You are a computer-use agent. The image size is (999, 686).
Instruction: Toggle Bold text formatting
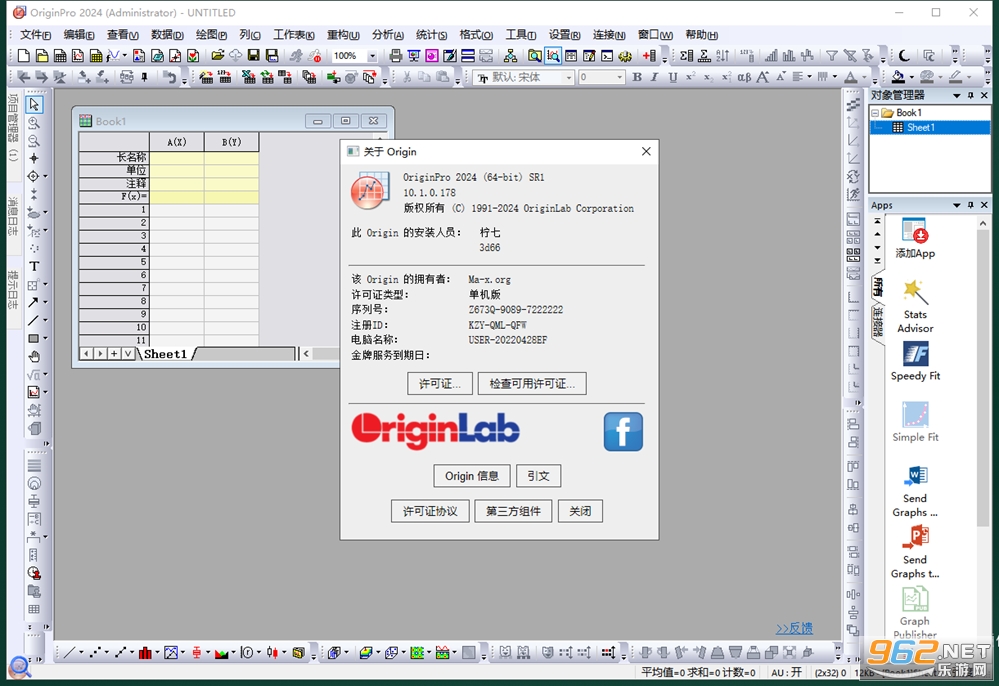point(636,77)
